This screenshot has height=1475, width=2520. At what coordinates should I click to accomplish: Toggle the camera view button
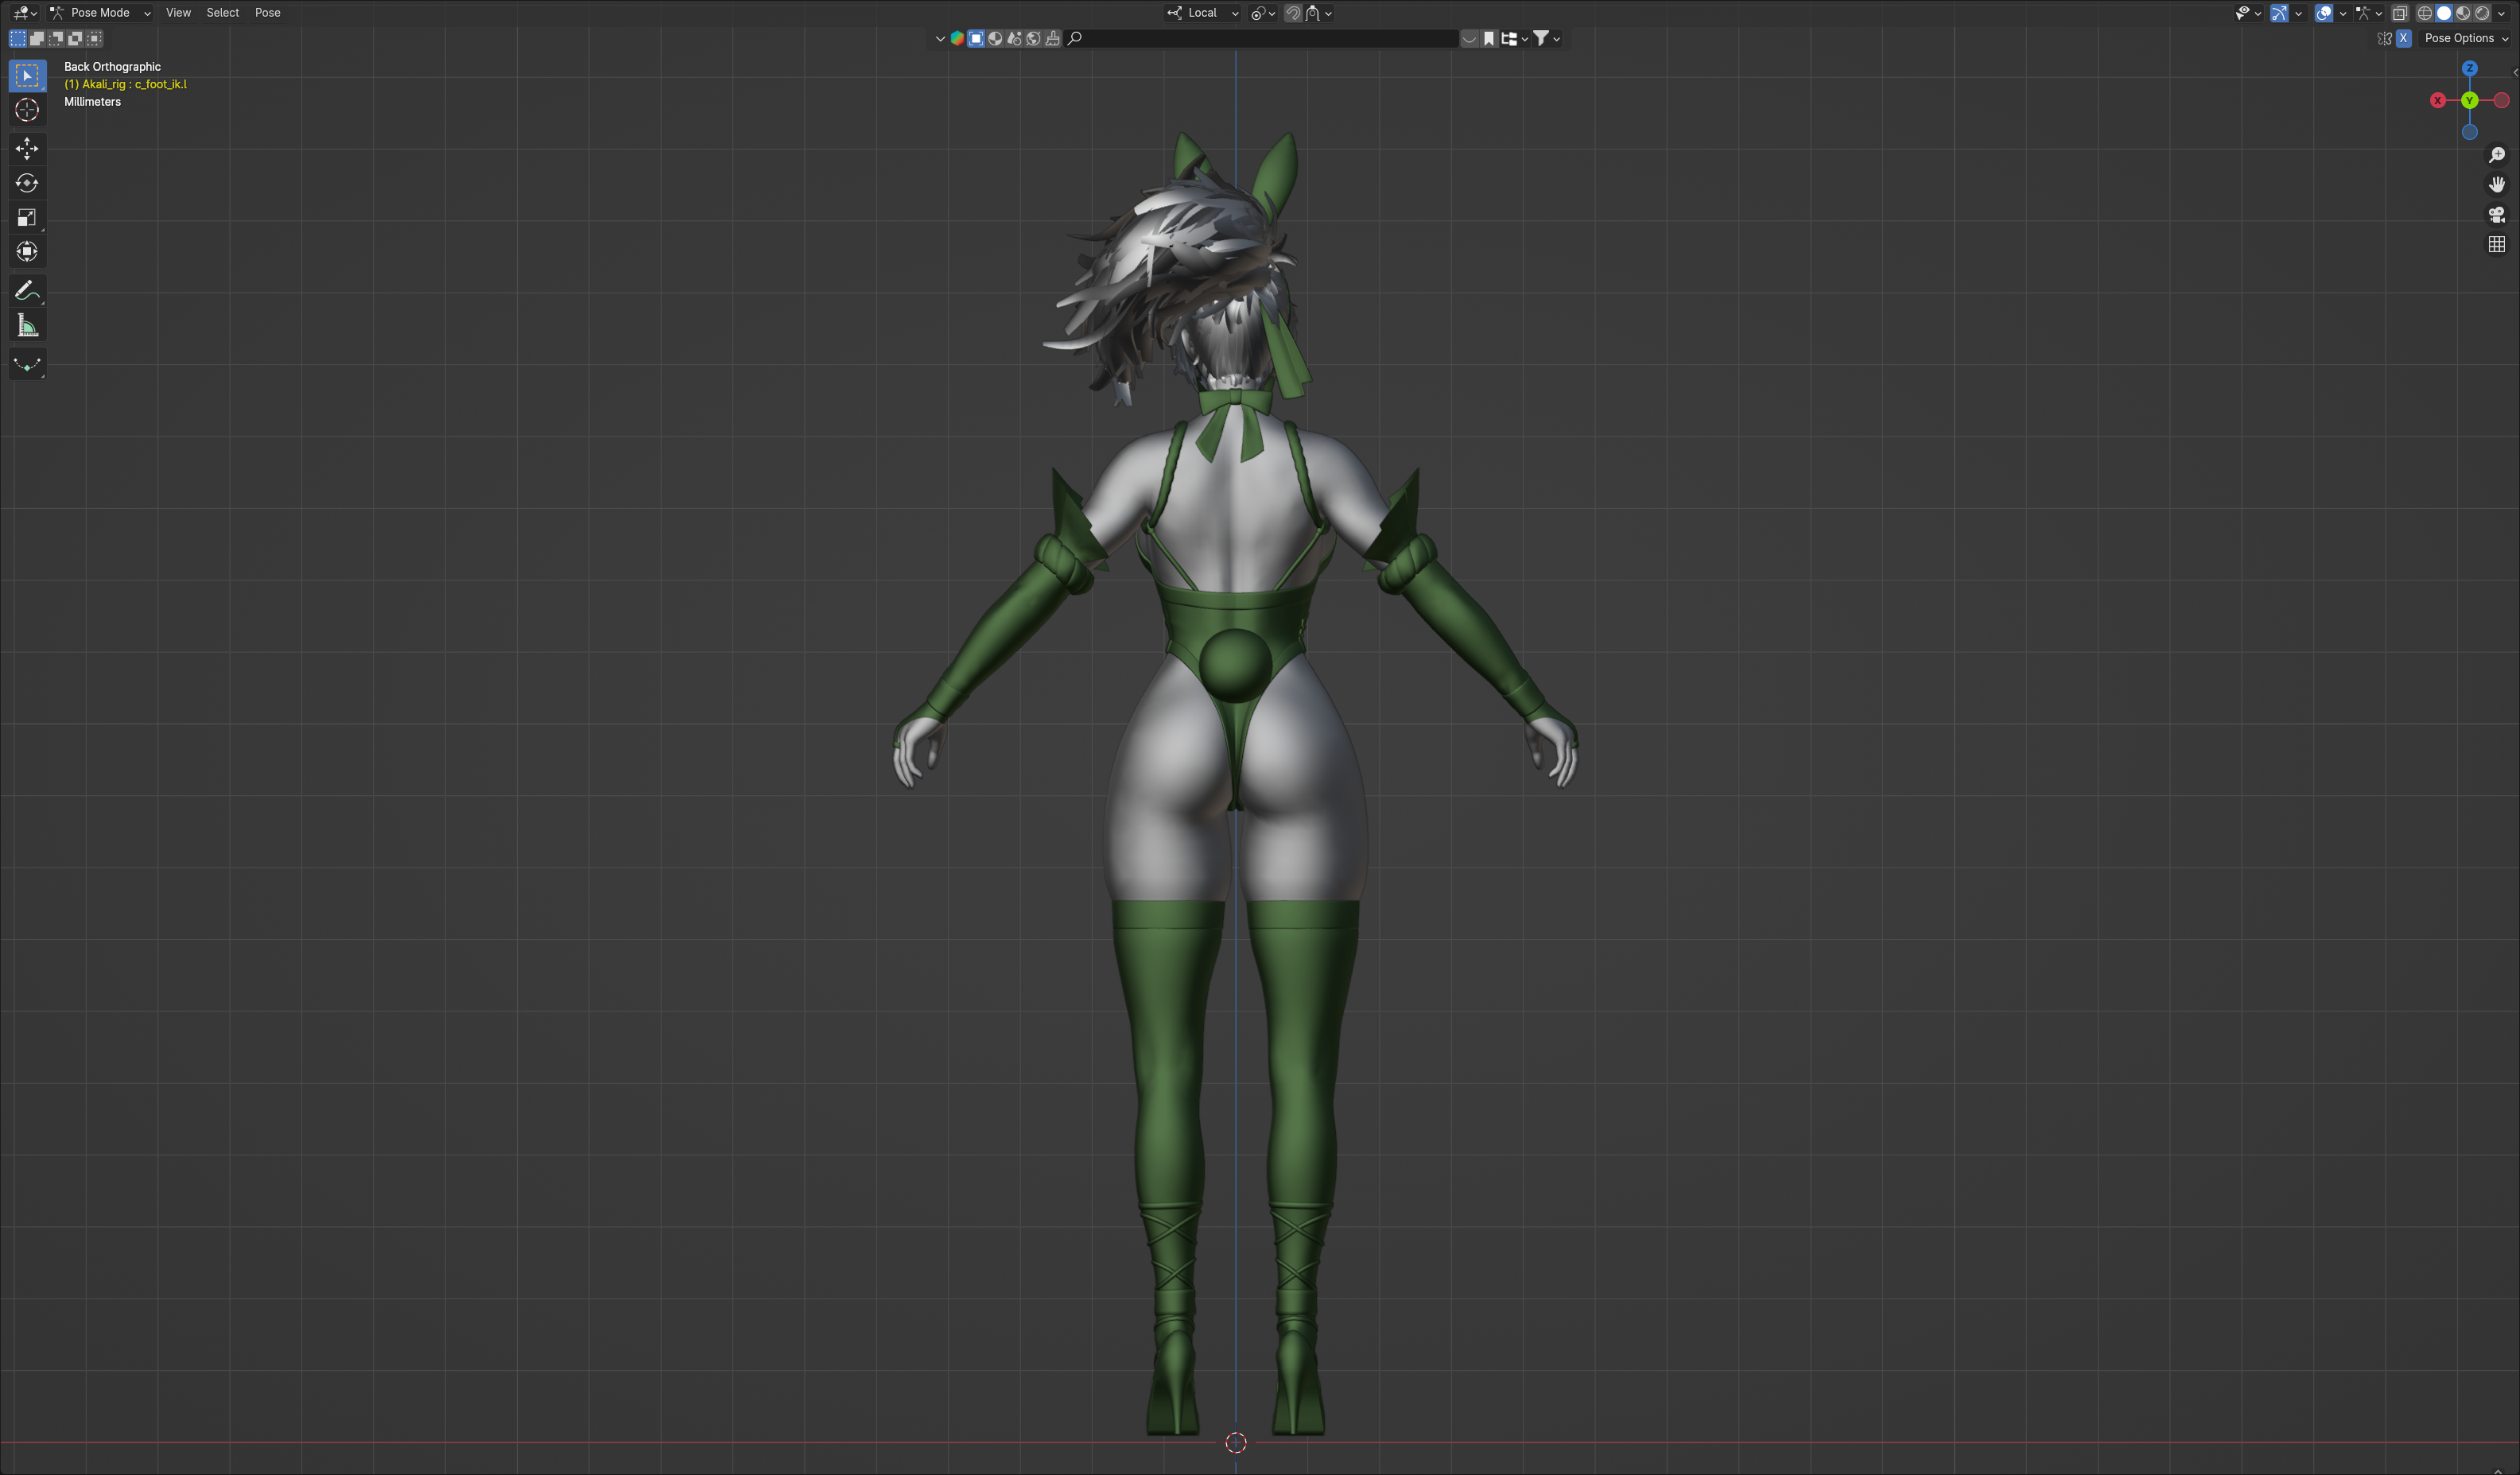(2497, 215)
